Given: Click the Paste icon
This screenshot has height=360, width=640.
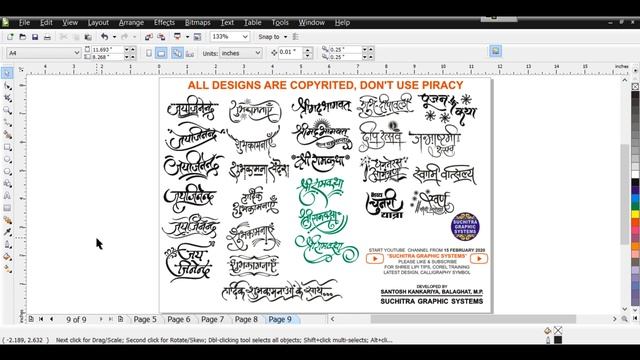Looking at the screenshot, I should coord(88,37).
